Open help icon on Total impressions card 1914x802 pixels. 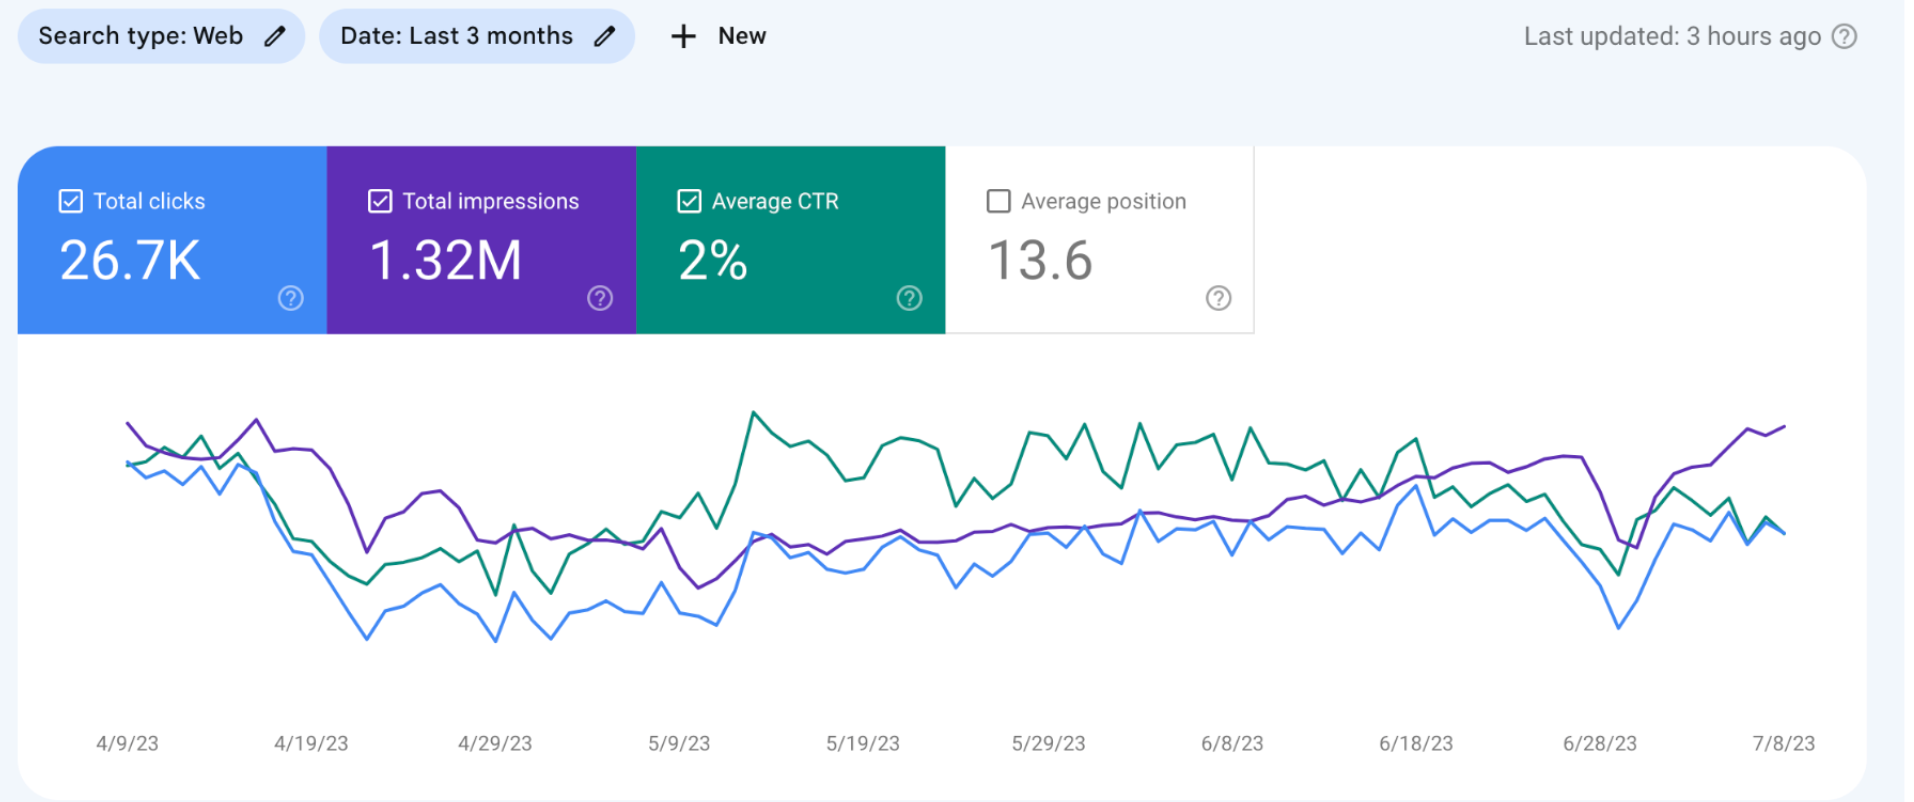click(600, 298)
